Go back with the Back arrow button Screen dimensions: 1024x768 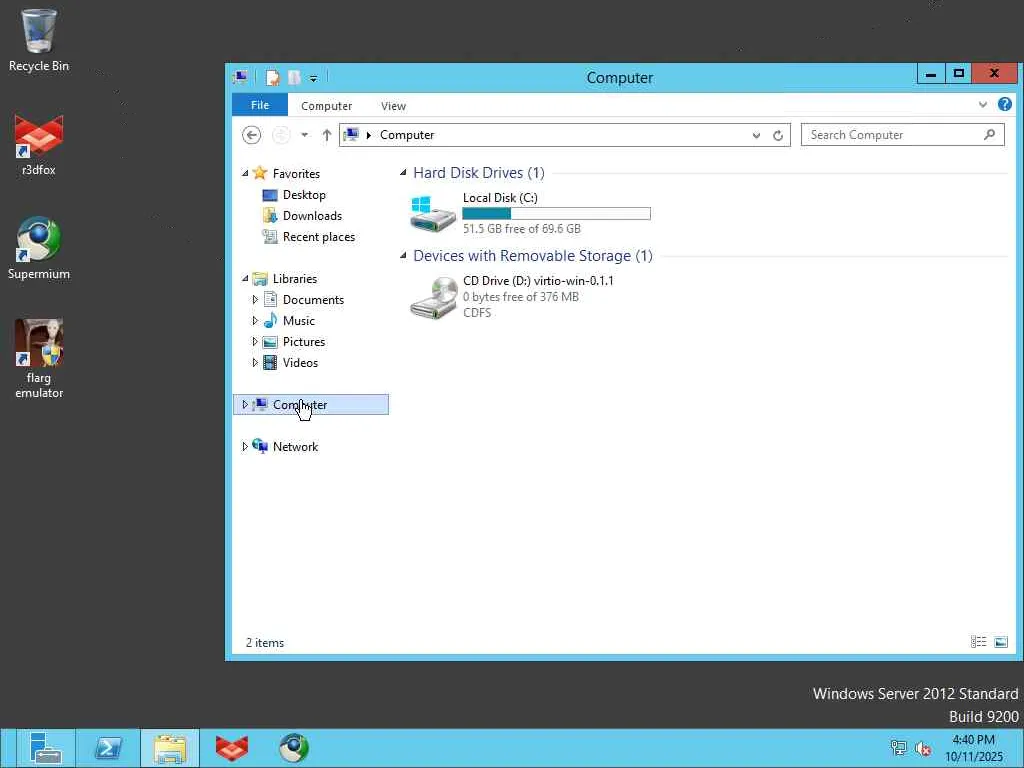point(251,135)
